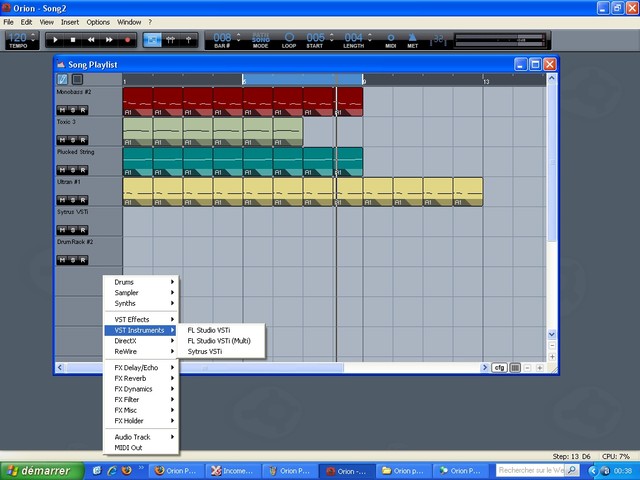The width and height of the screenshot is (640, 480).
Task: Open the FX Holder submenu
Action: [x=140, y=421]
